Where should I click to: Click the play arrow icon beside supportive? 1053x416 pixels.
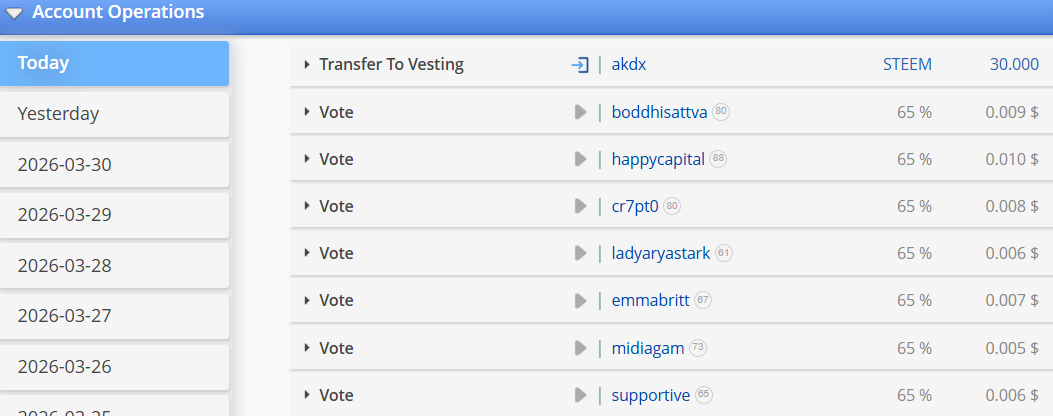(x=580, y=395)
